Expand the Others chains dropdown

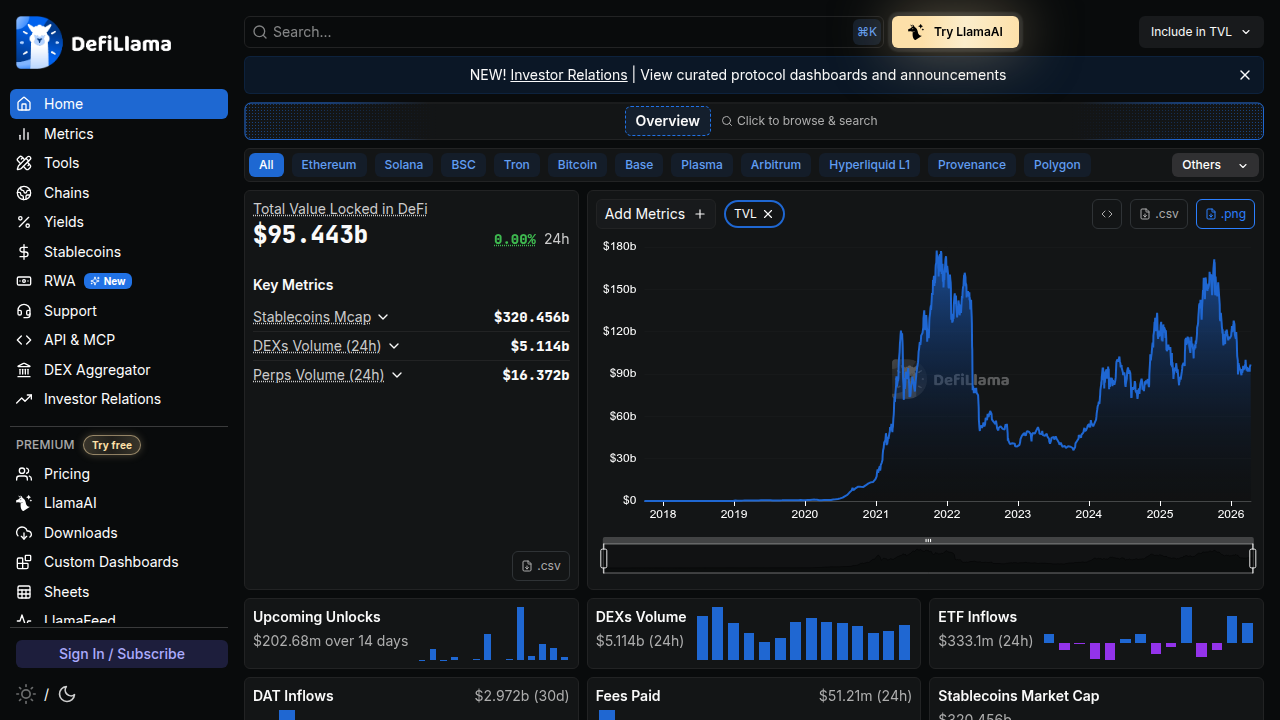click(1215, 164)
